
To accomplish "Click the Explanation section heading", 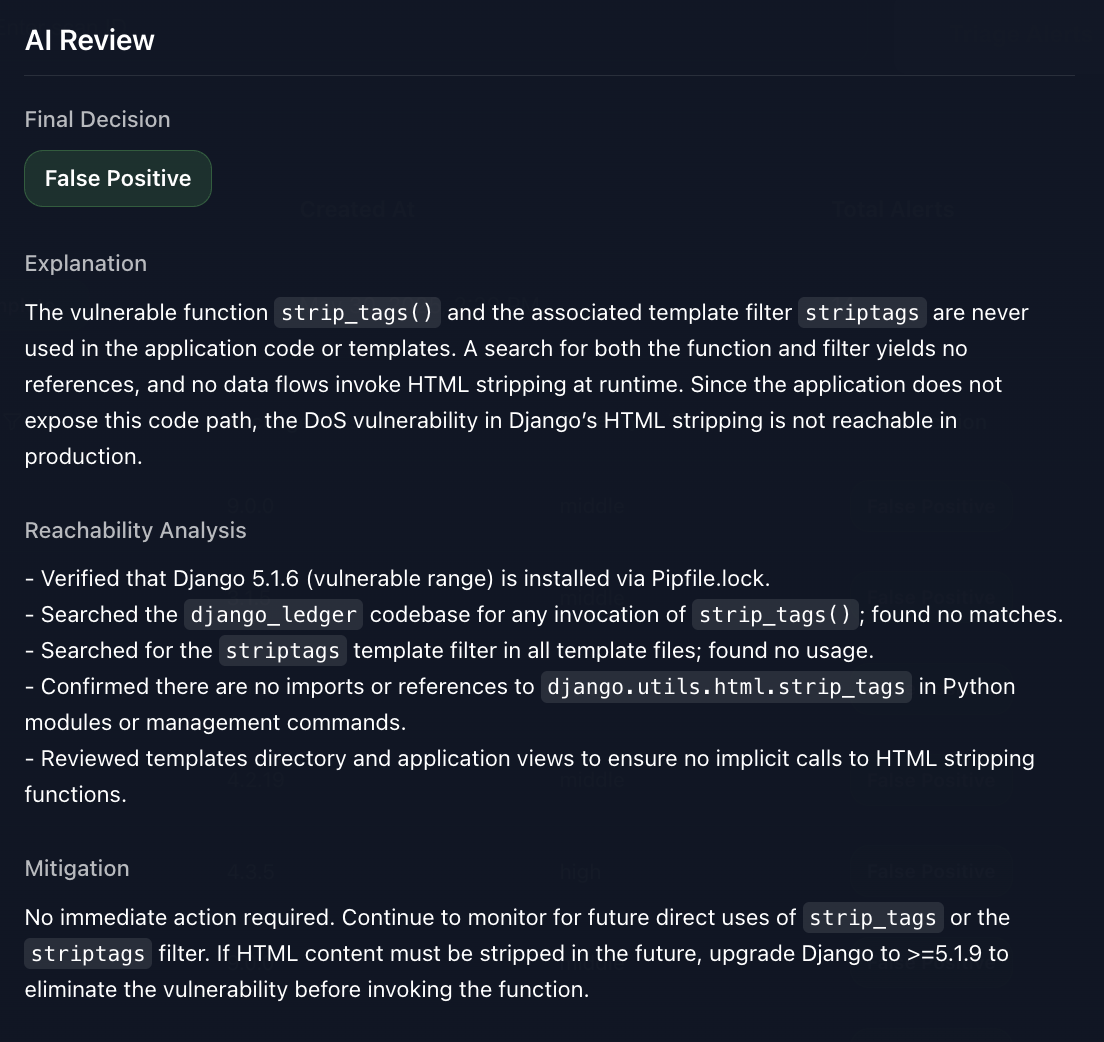I will pyautogui.click(x=86, y=263).
